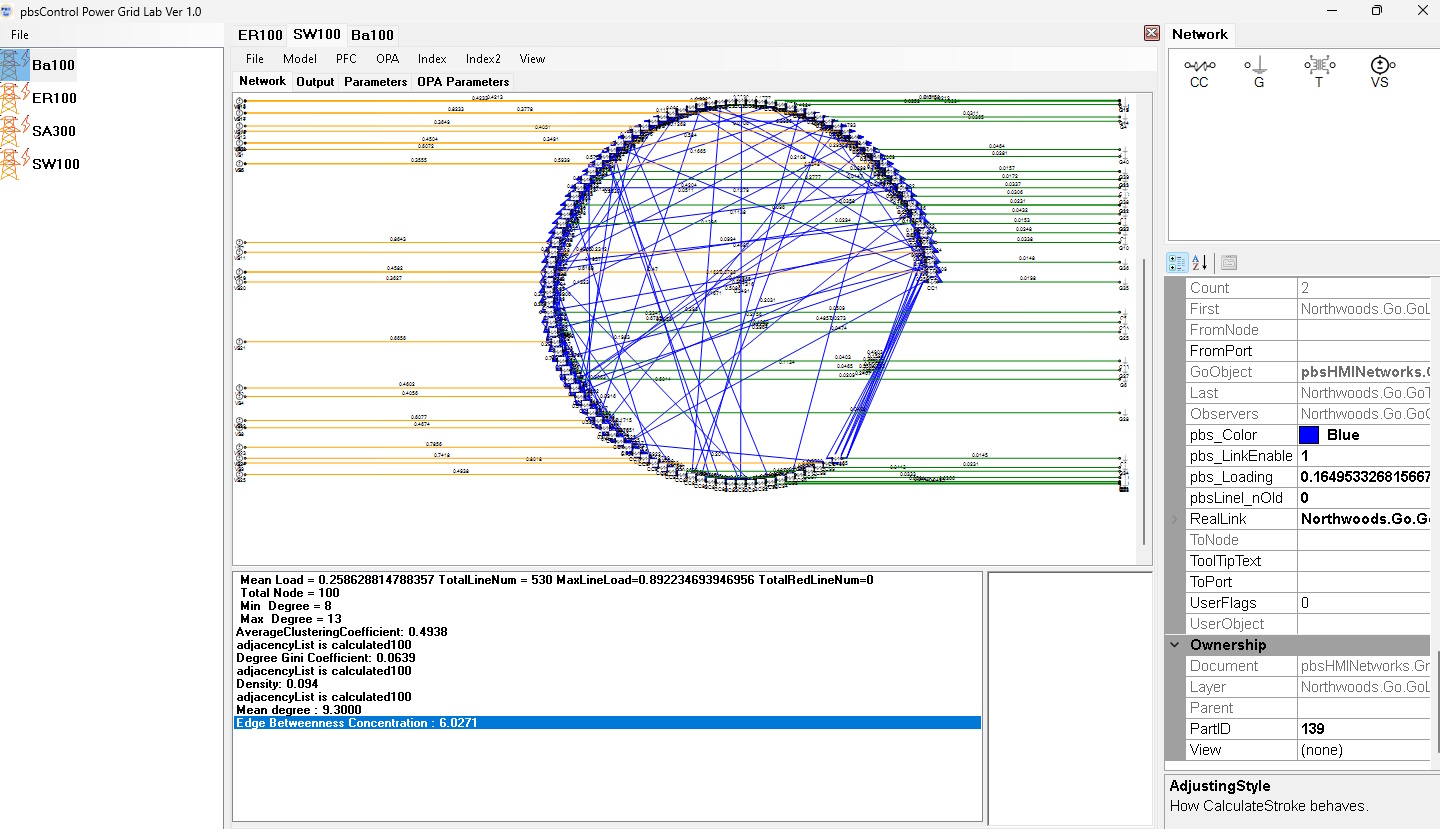Select the Density: 0.094 output line
This screenshot has width=1440, height=829.
tap(607, 683)
